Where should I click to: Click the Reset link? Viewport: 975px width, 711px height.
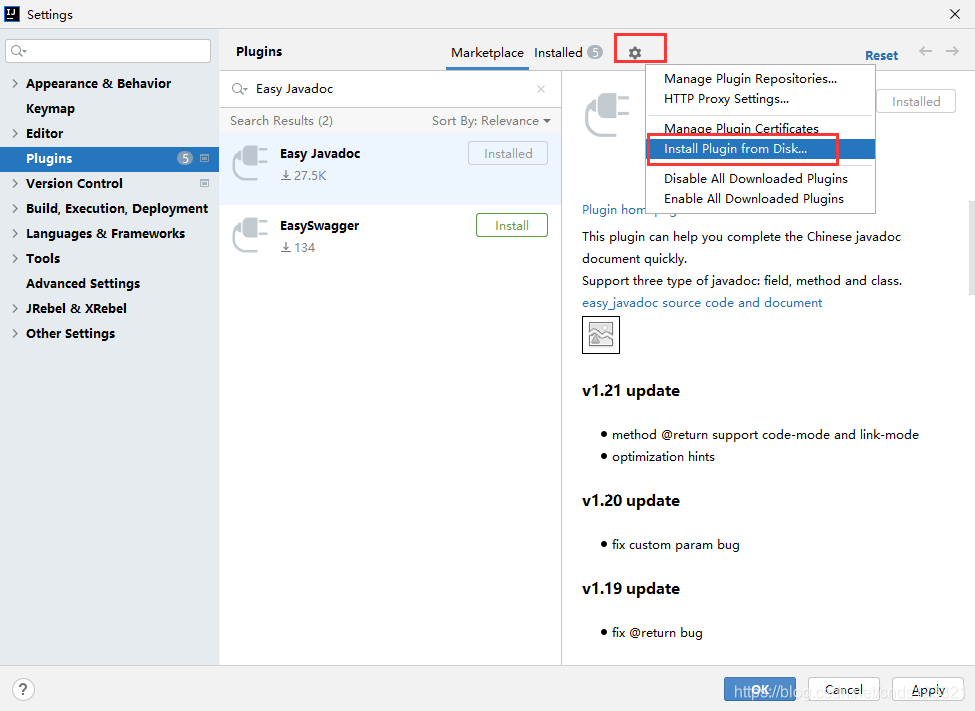[881, 55]
